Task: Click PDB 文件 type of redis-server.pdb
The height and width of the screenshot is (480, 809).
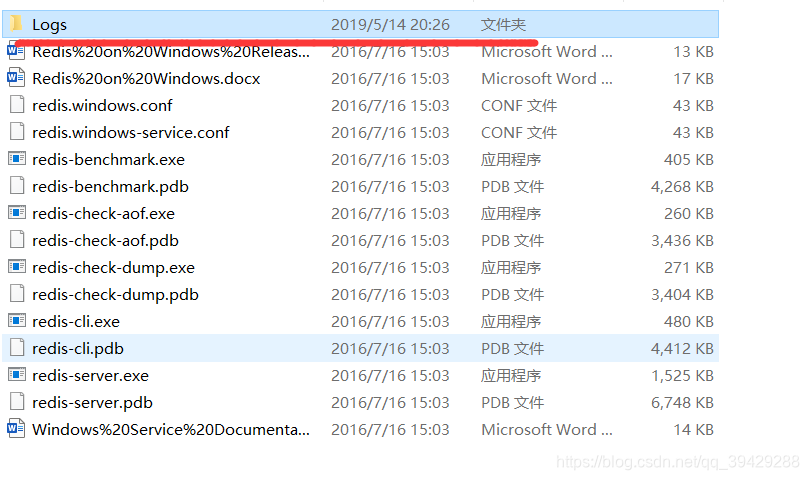Action: [x=512, y=403]
